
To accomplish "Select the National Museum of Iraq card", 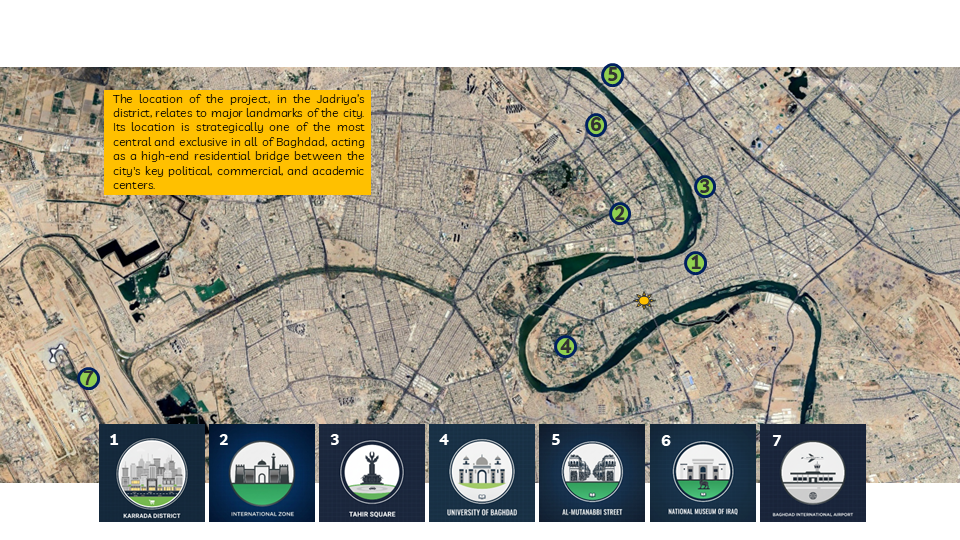I will pos(703,473).
